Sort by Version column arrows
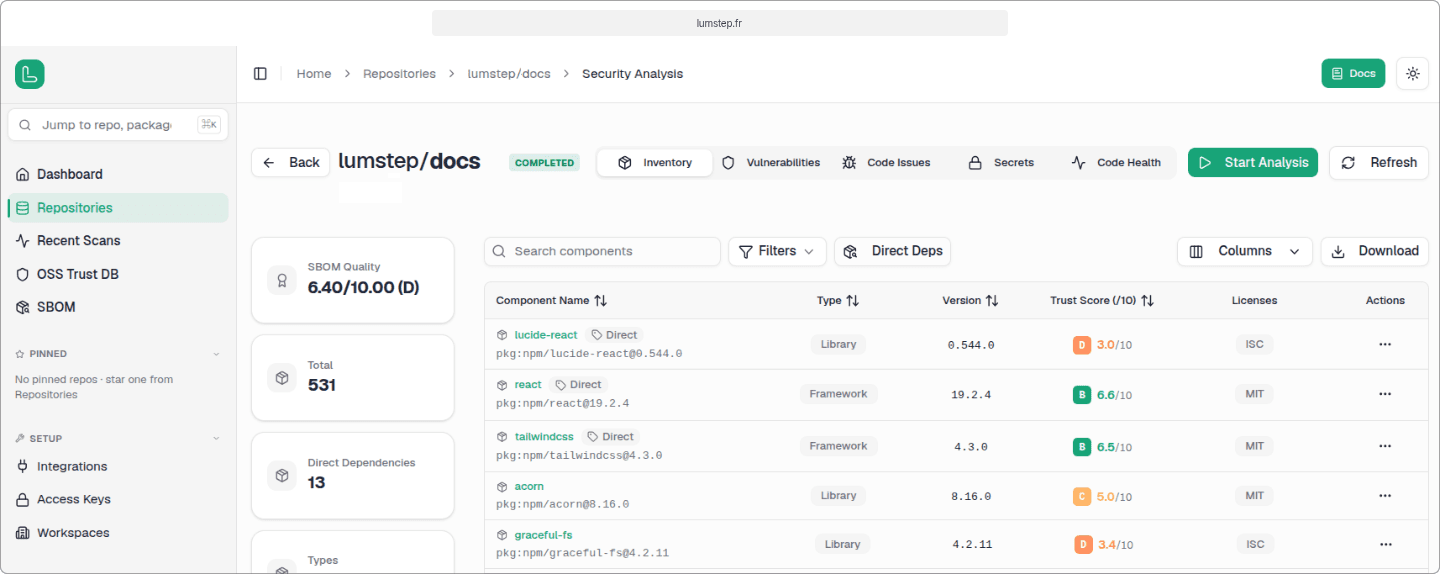1440x574 pixels. (992, 300)
